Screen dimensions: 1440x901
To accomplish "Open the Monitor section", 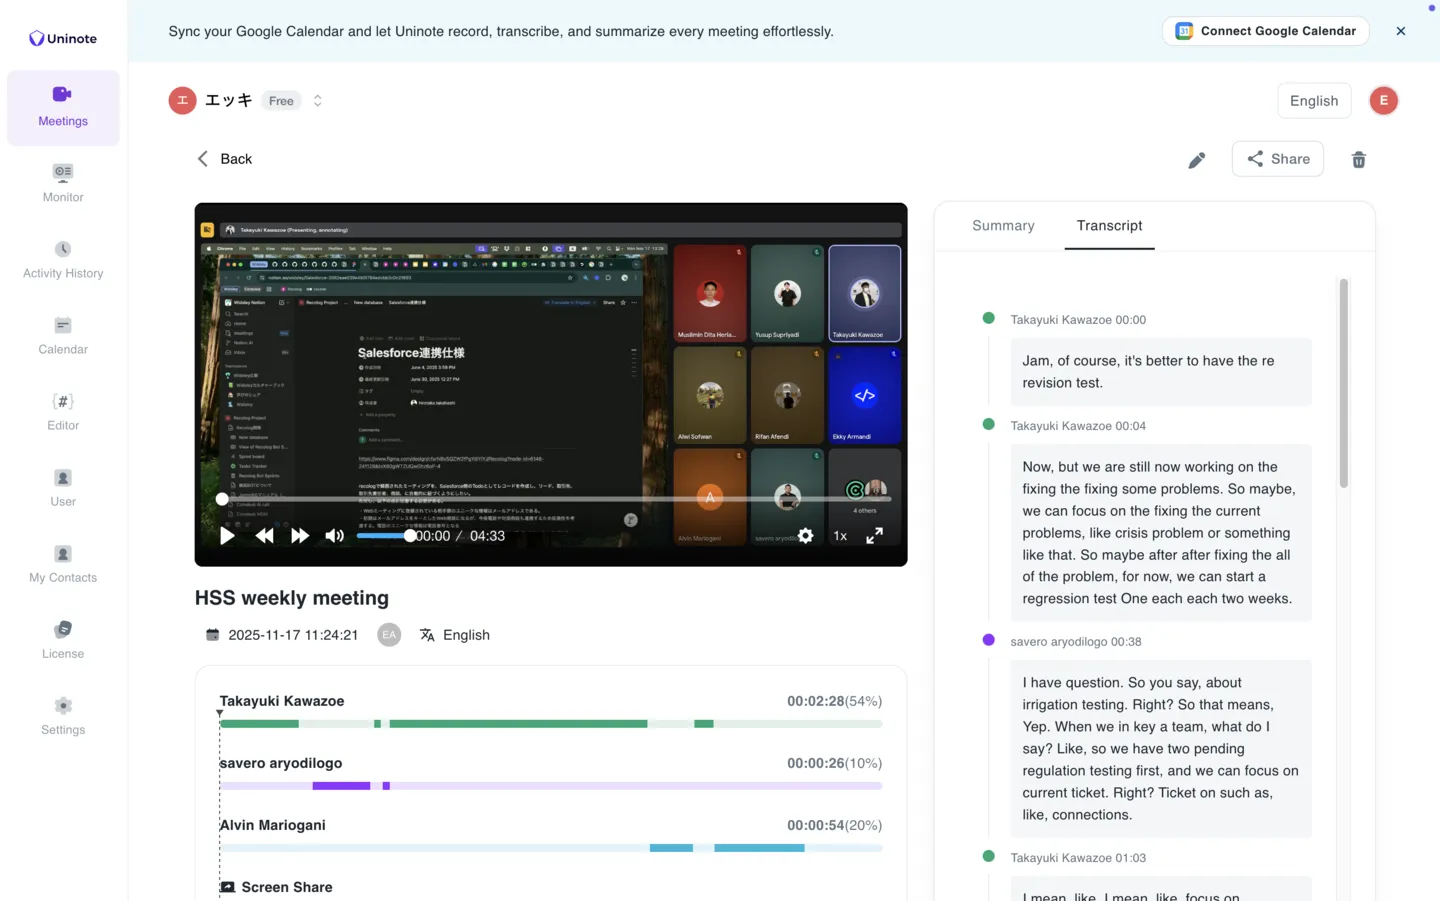I will tap(63, 183).
